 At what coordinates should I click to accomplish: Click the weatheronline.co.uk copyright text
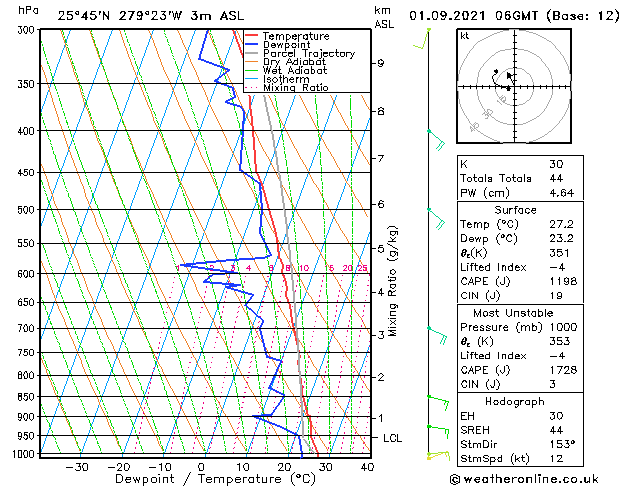pyautogui.click(x=524, y=479)
